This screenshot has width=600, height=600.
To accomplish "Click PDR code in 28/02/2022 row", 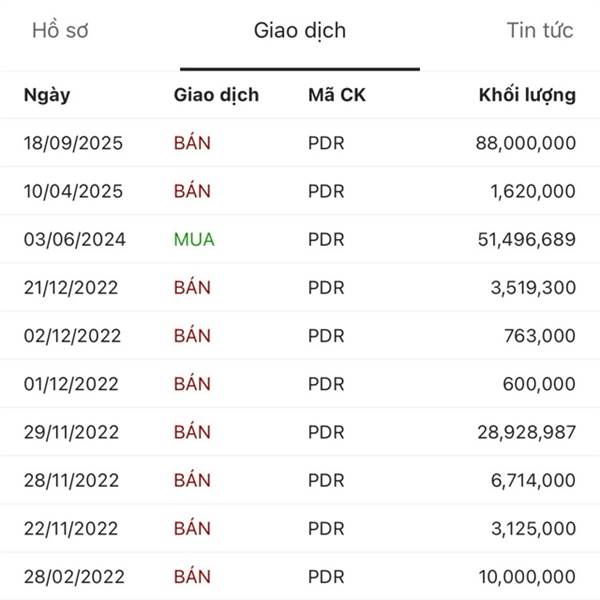I will 326,576.
